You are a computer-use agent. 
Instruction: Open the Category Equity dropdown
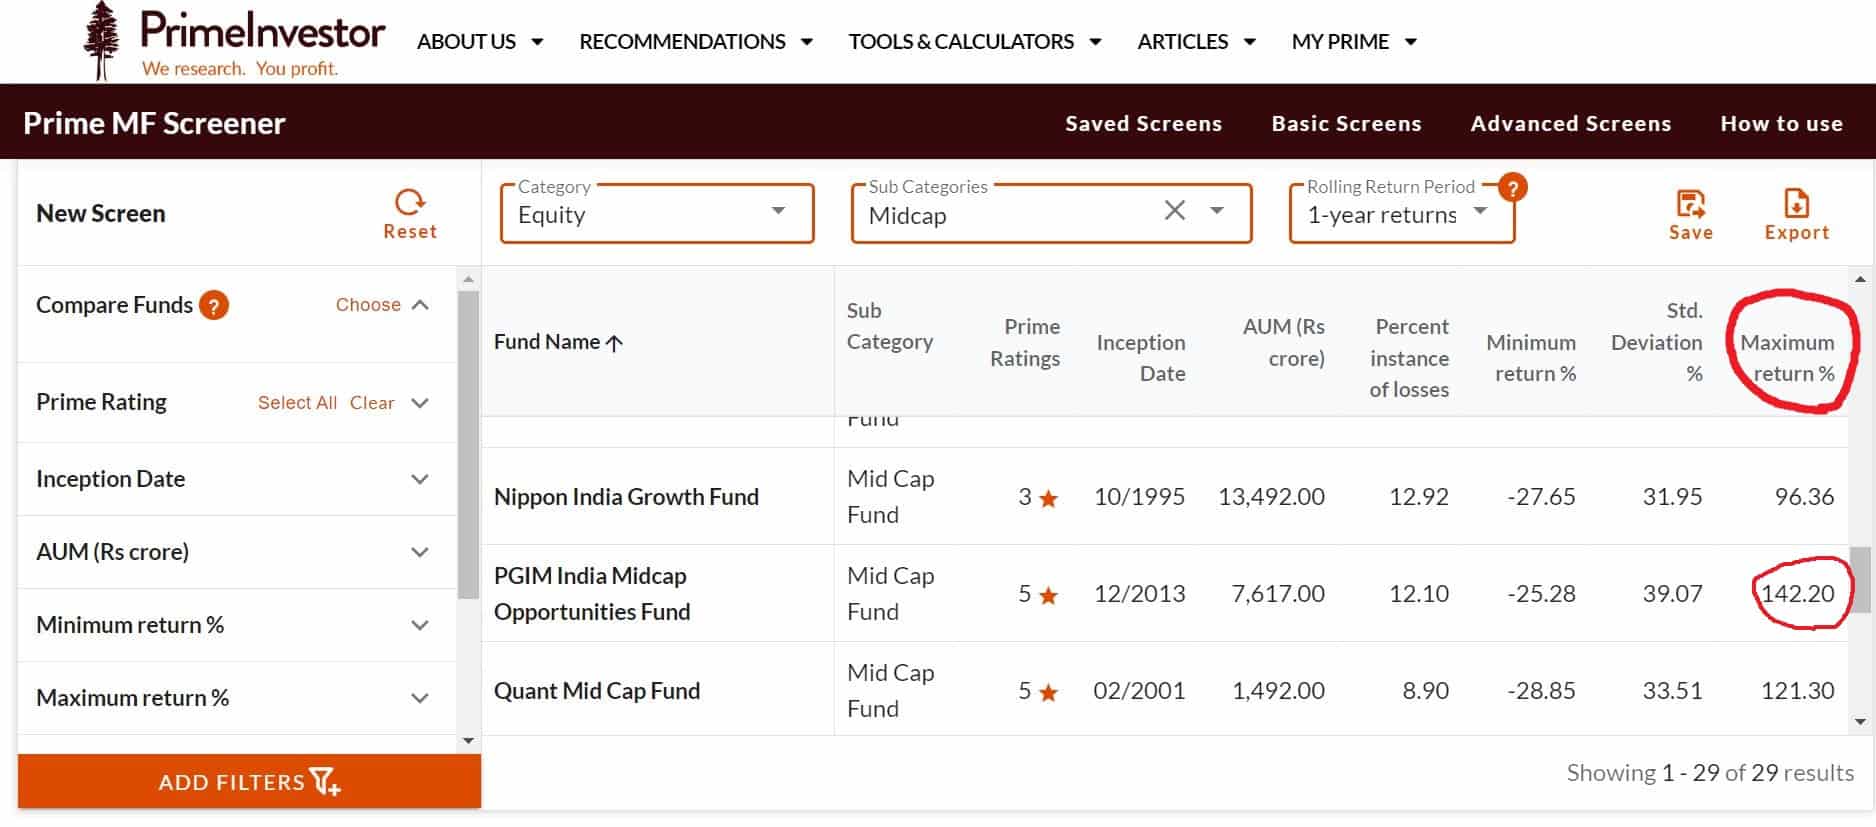coord(657,213)
